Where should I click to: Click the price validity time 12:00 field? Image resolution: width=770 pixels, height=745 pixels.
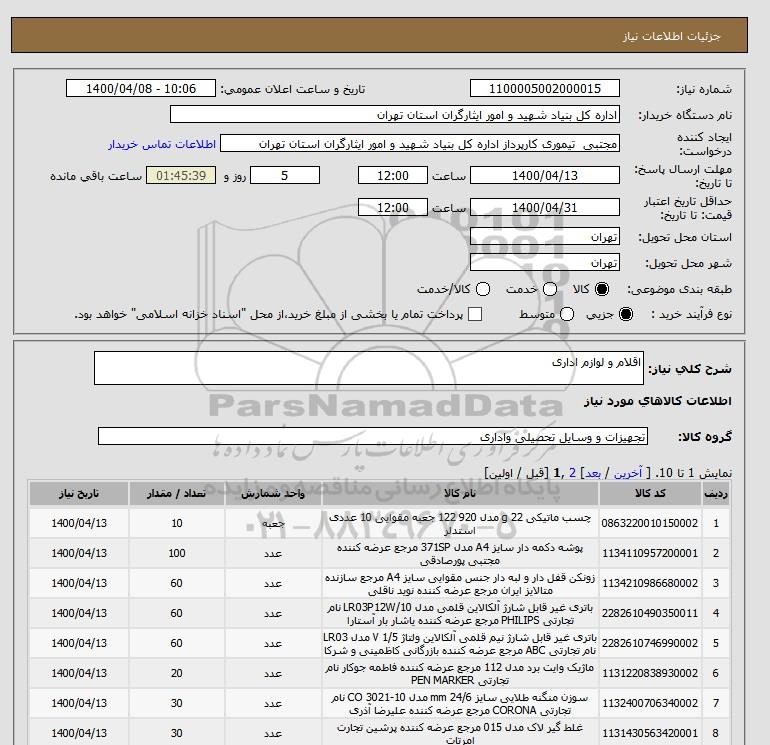[393, 207]
